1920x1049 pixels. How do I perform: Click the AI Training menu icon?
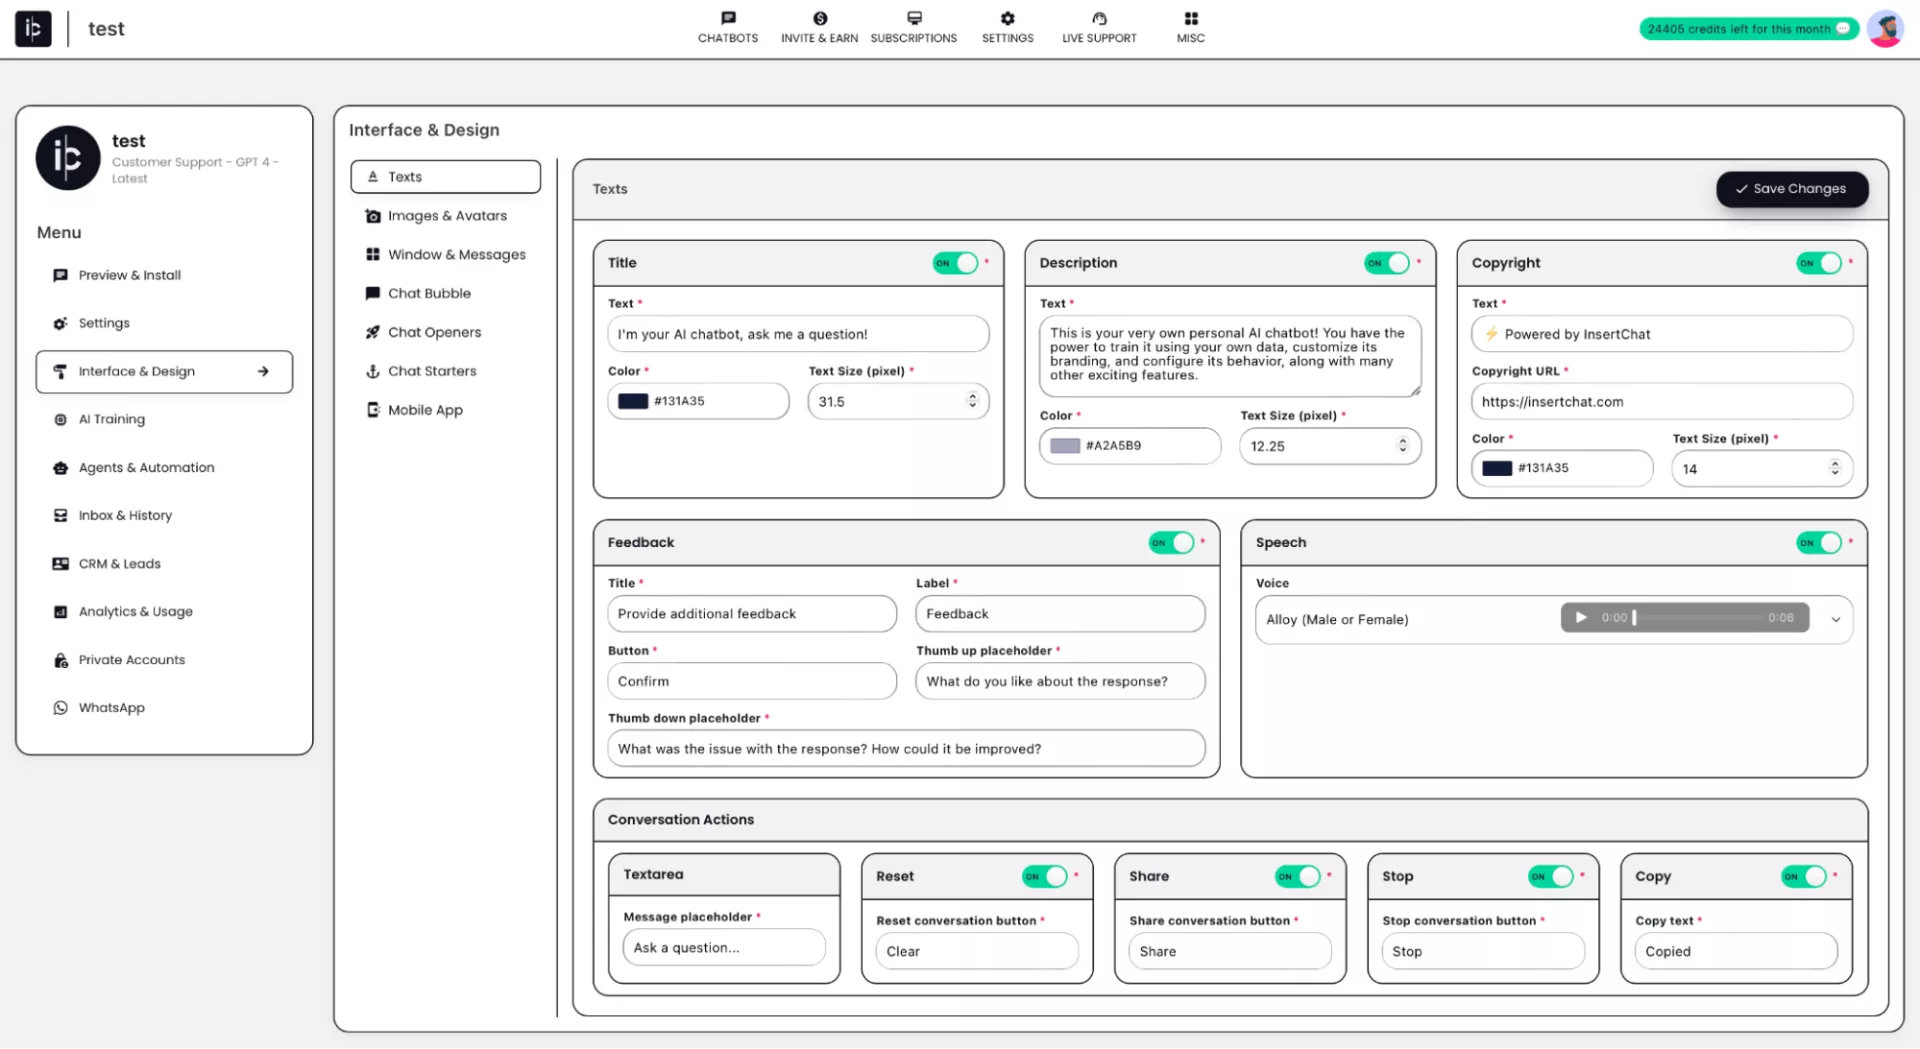tap(60, 420)
